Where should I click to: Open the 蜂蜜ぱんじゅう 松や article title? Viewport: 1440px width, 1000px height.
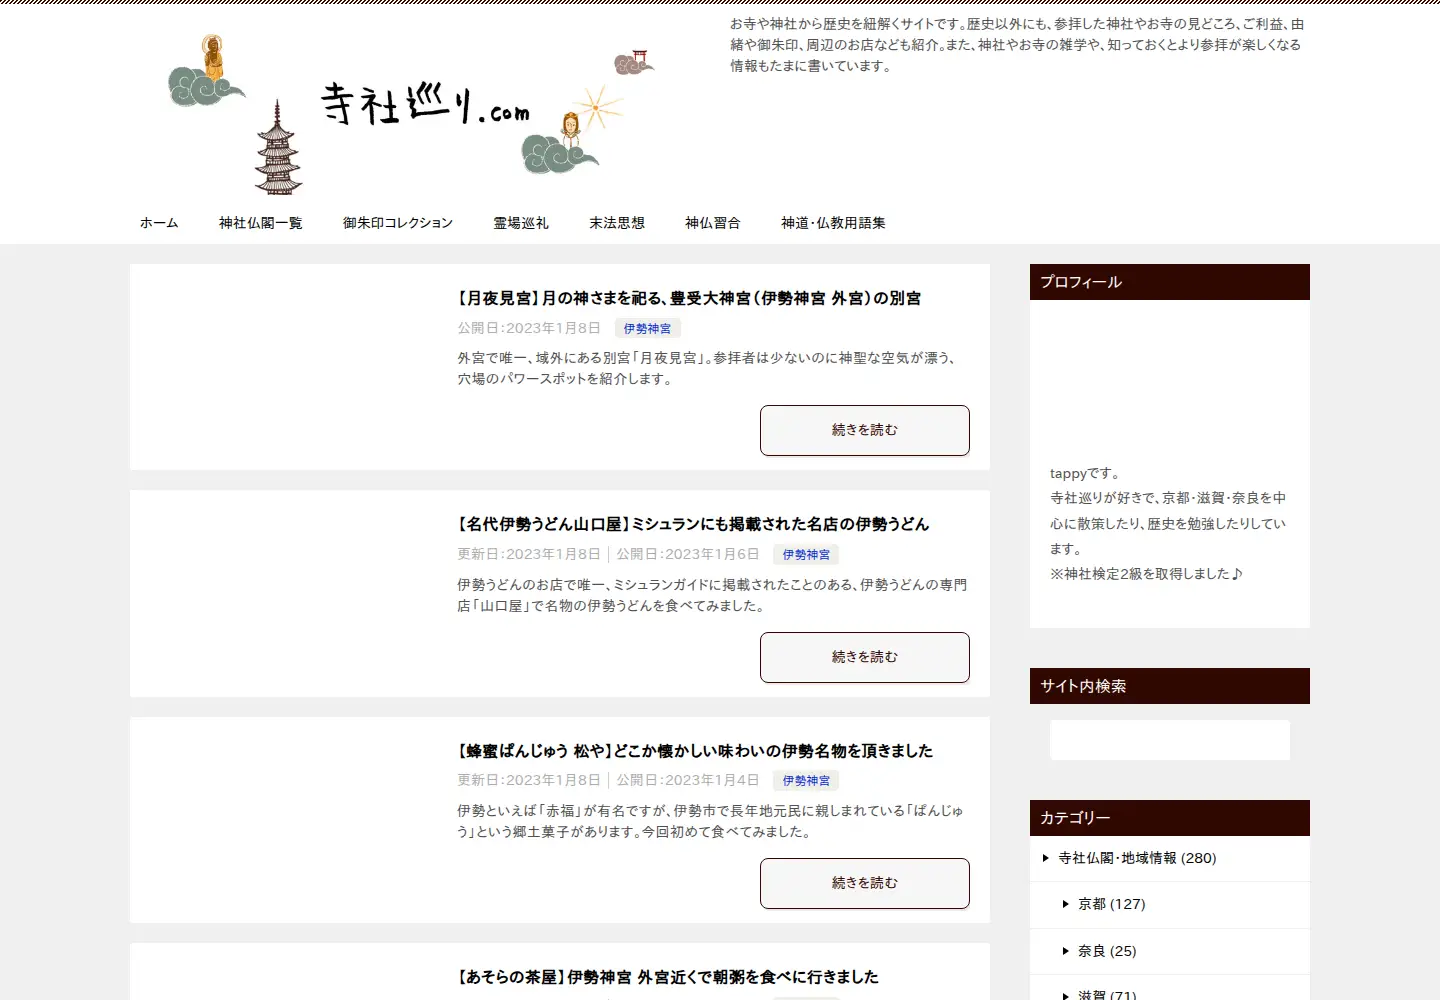tap(695, 751)
